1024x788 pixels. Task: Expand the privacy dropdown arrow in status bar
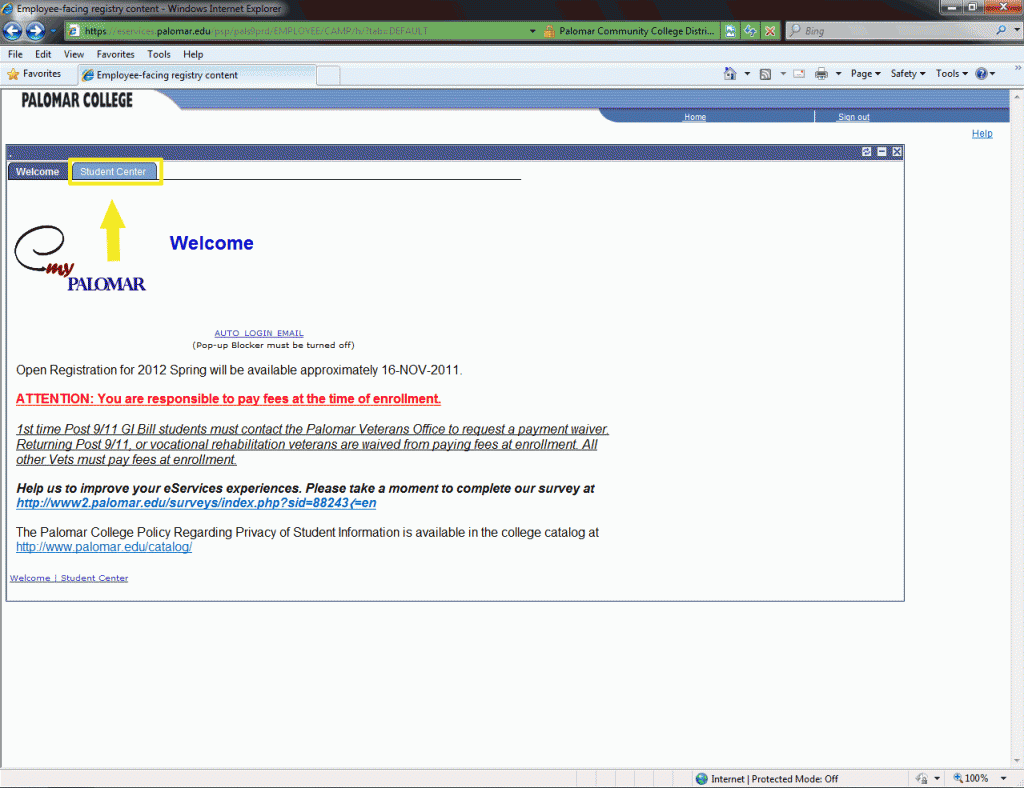(936, 778)
